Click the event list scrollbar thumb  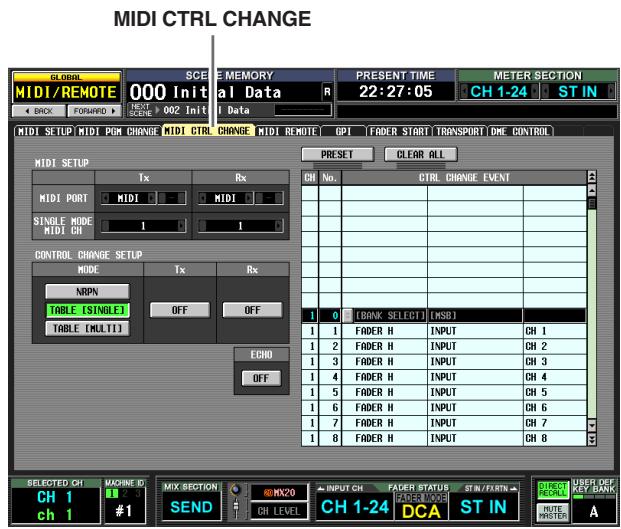(592, 204)
